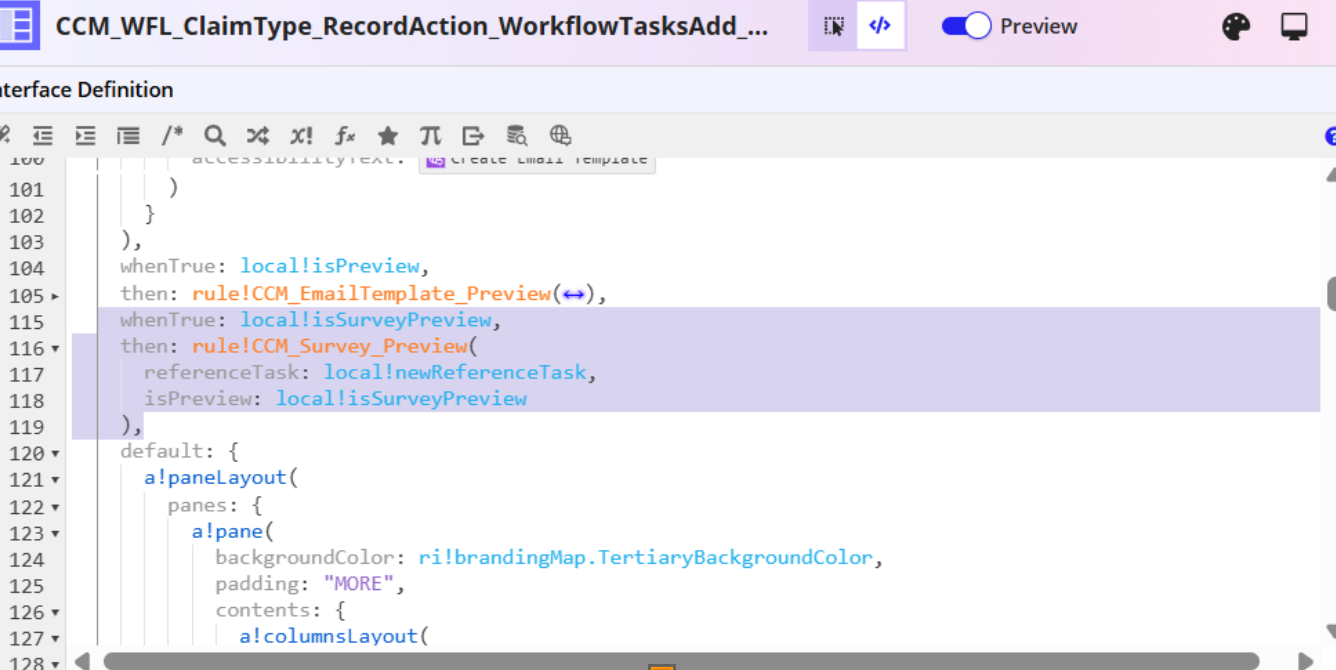Click the Interface Definition panel header
This screenshot has width=1336, height=670.
(86, 90)
